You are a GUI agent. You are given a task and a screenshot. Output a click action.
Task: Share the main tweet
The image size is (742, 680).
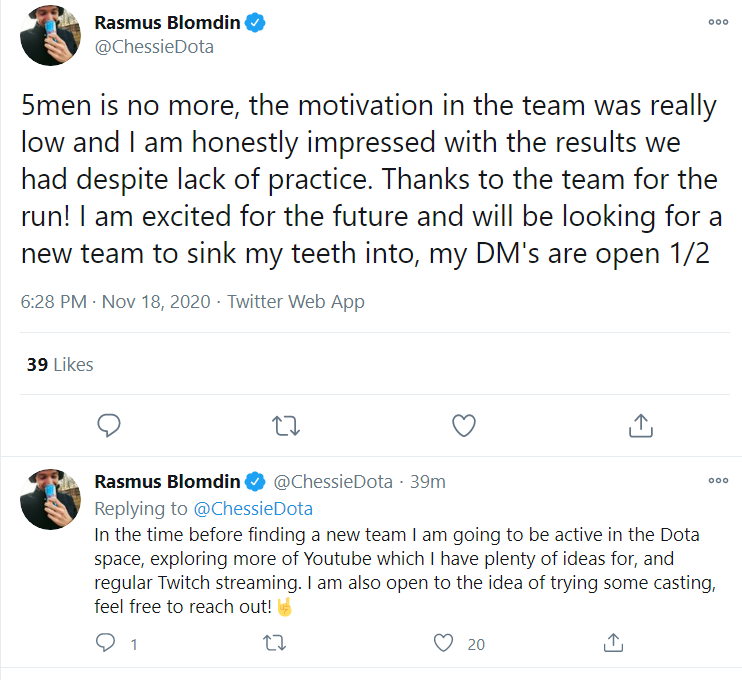[x=640, y=426]
